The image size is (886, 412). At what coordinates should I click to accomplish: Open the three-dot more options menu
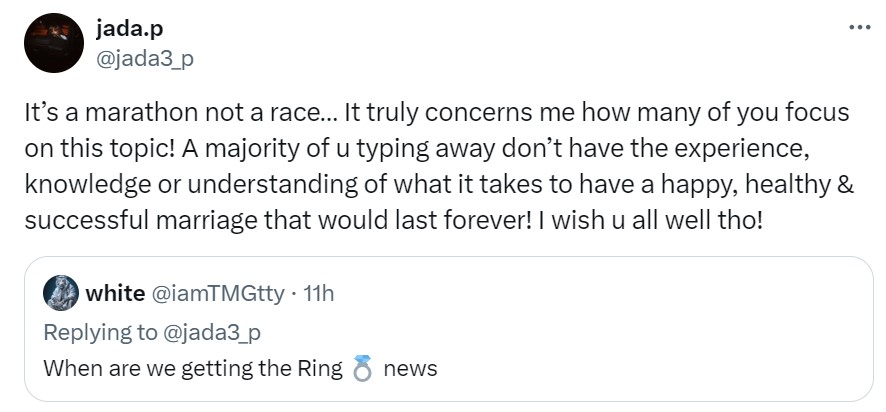tap(859, 27)
